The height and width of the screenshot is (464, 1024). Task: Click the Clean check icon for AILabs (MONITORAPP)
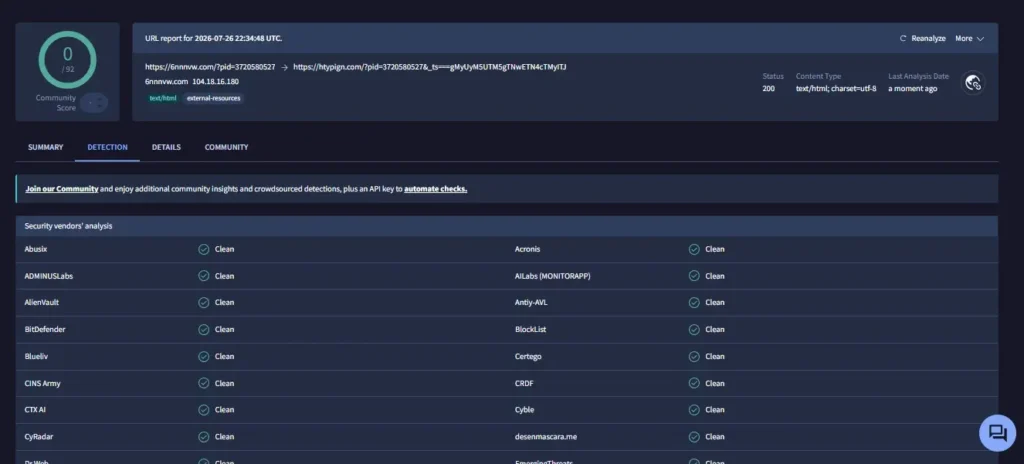pos(694,276)
